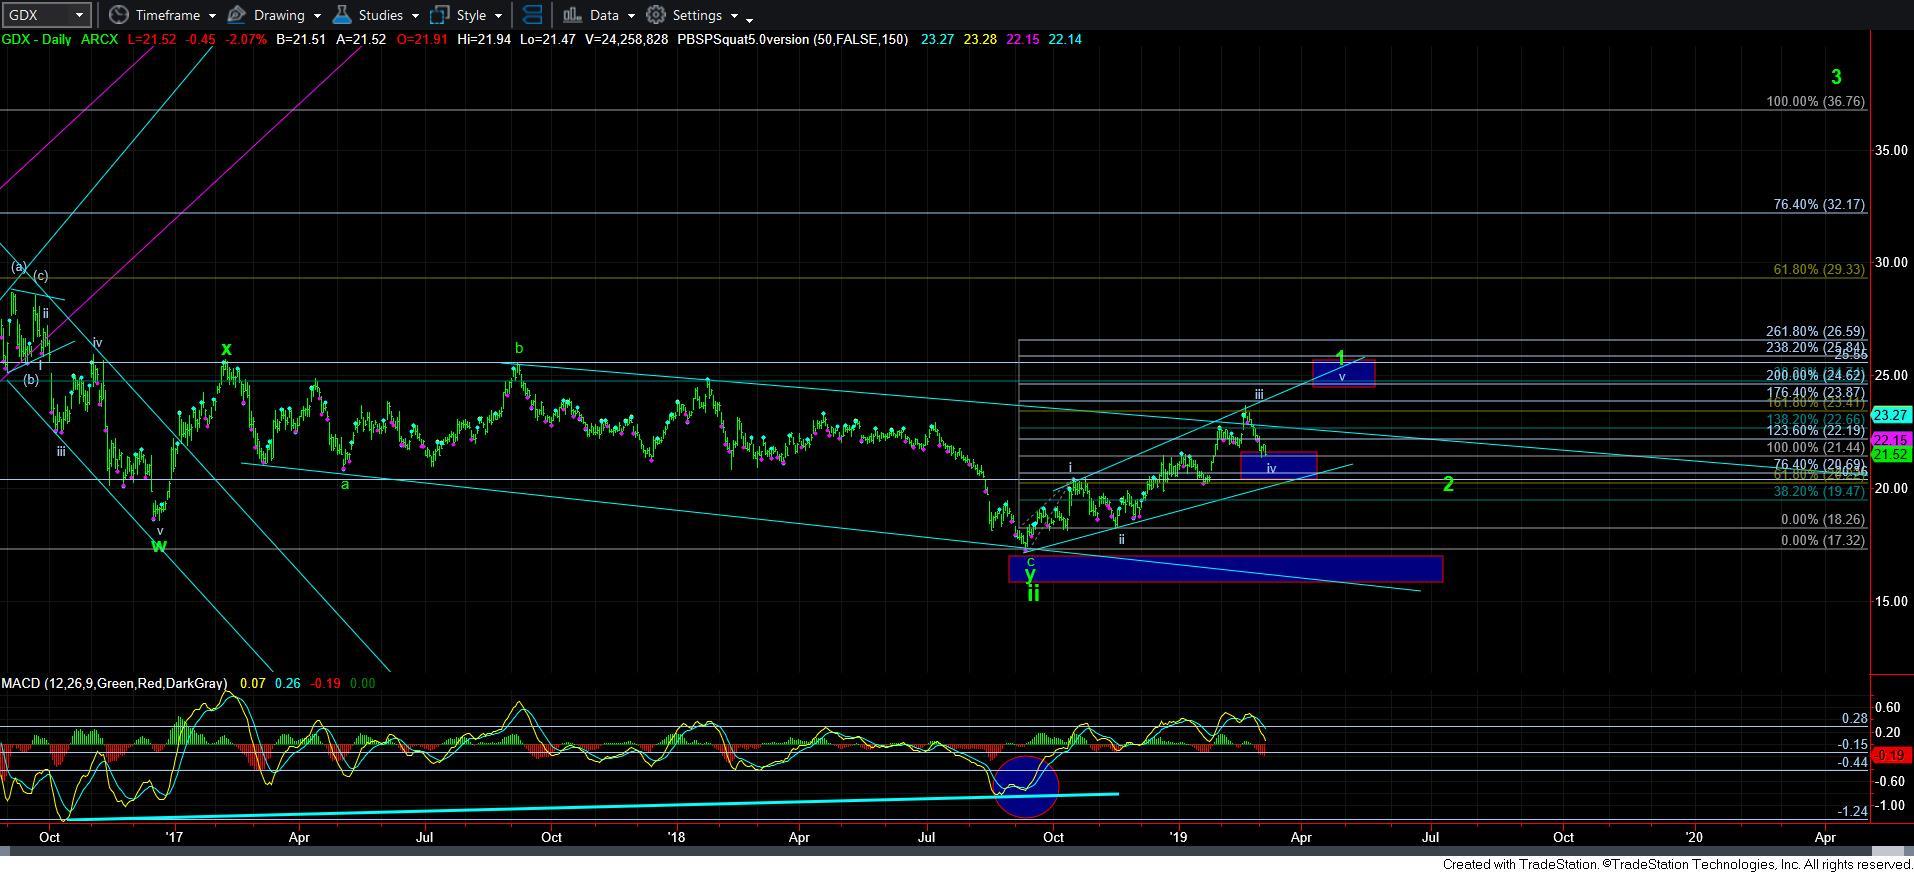
Task: Click the ARCX exchange label
Action: pyautogui.click(x=98, y=39)
